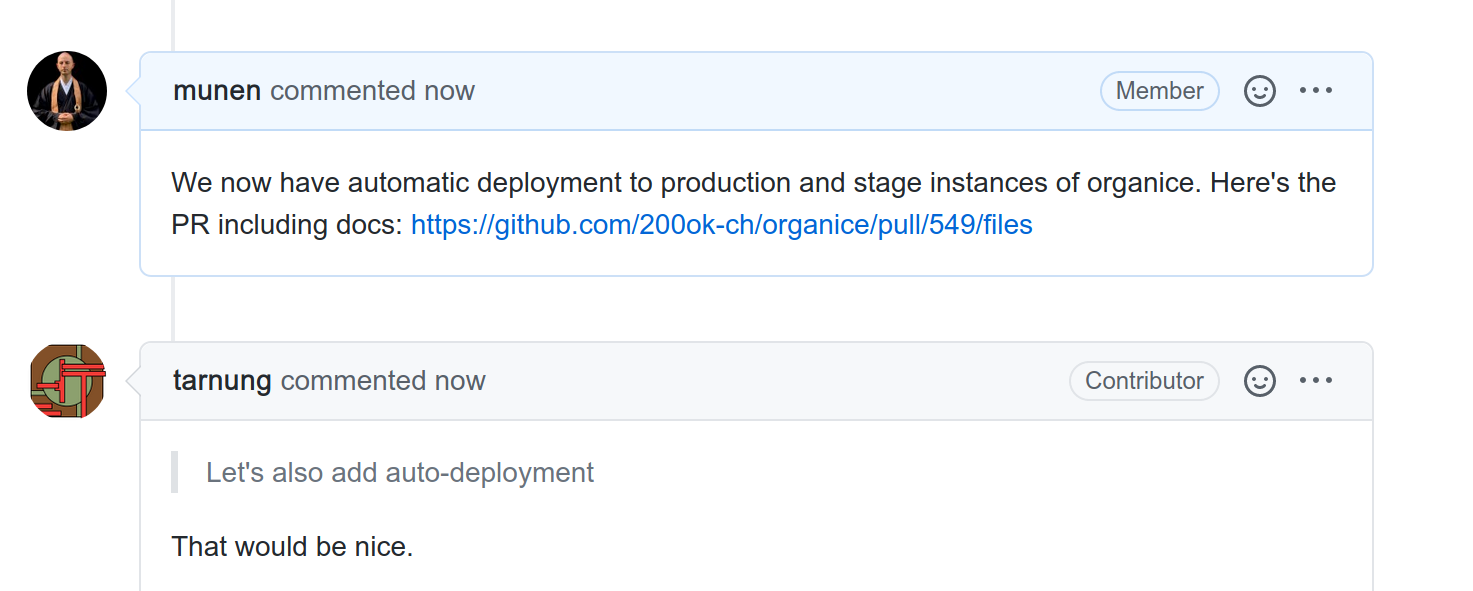Open options menu on tarnung's comment
The image size is (1473, 591).
click(1315, 381)
